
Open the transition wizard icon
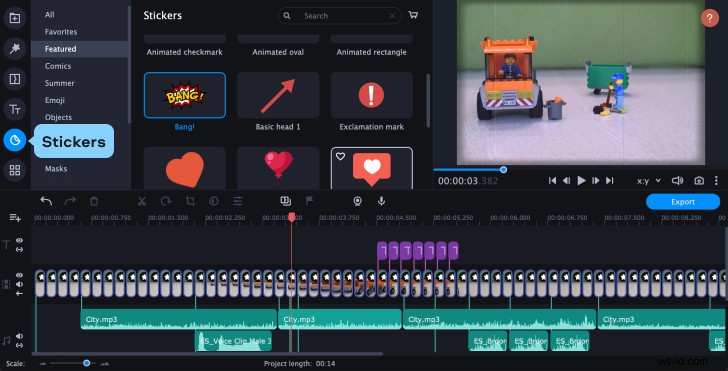click(286, 201)
